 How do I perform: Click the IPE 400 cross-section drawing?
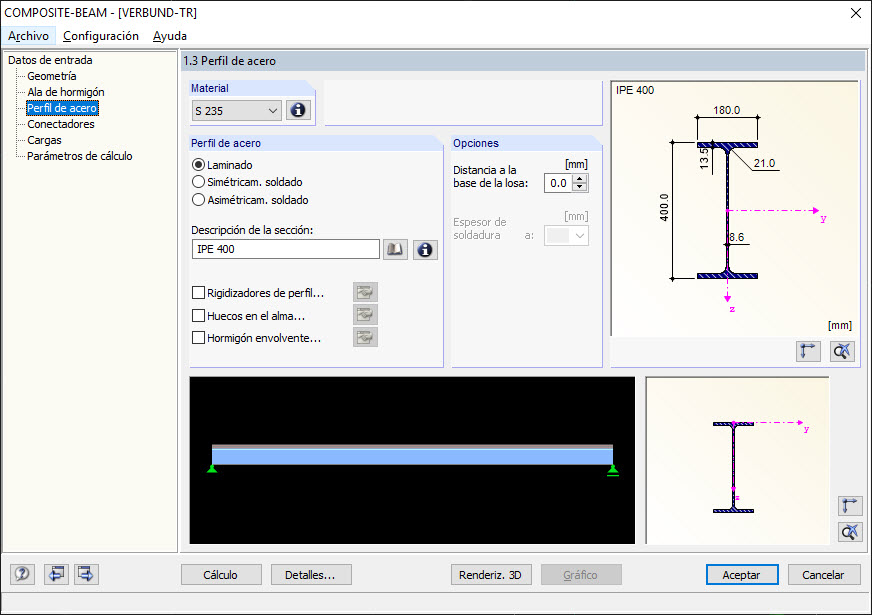(x=735, y=209)
